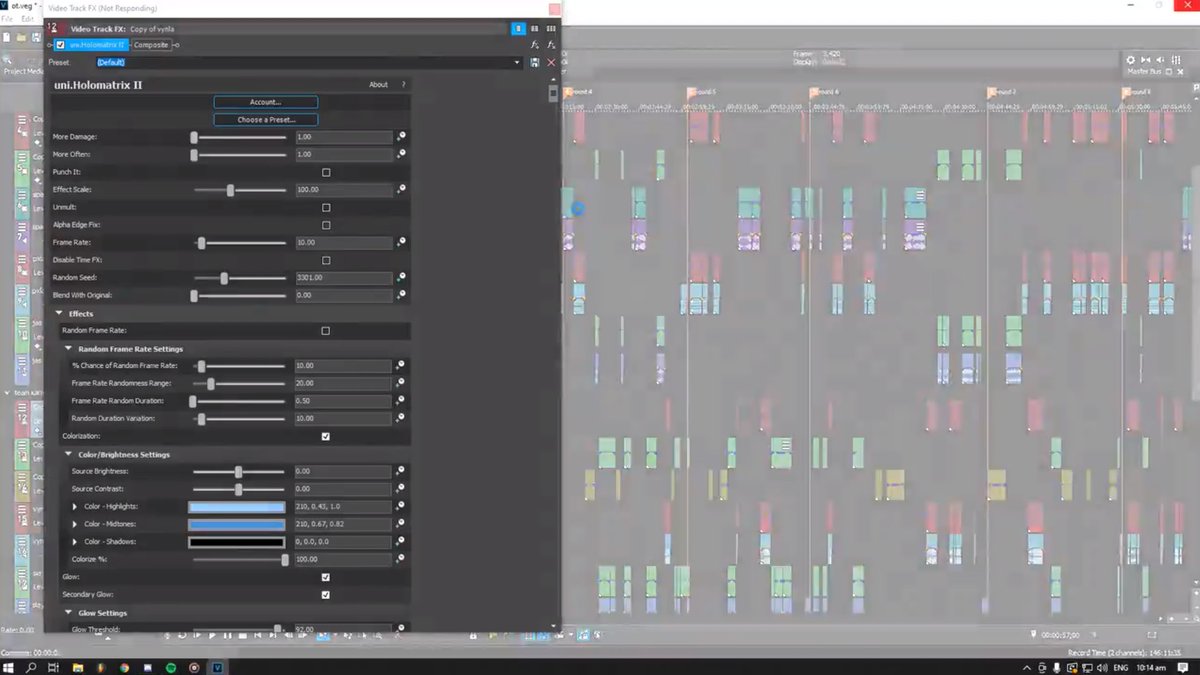Click the Account... button
This screenshot has height=675, width=1200.
click(265, 102)
